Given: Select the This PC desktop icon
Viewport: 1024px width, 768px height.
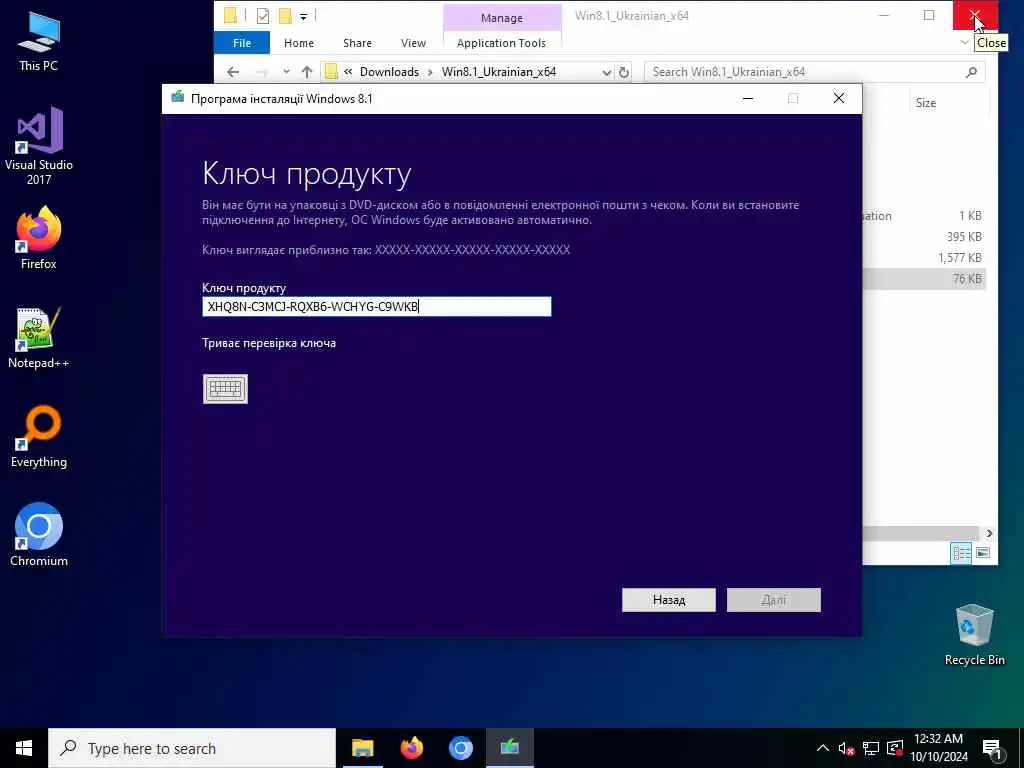Looking at the screenshot, I should 39,42.
